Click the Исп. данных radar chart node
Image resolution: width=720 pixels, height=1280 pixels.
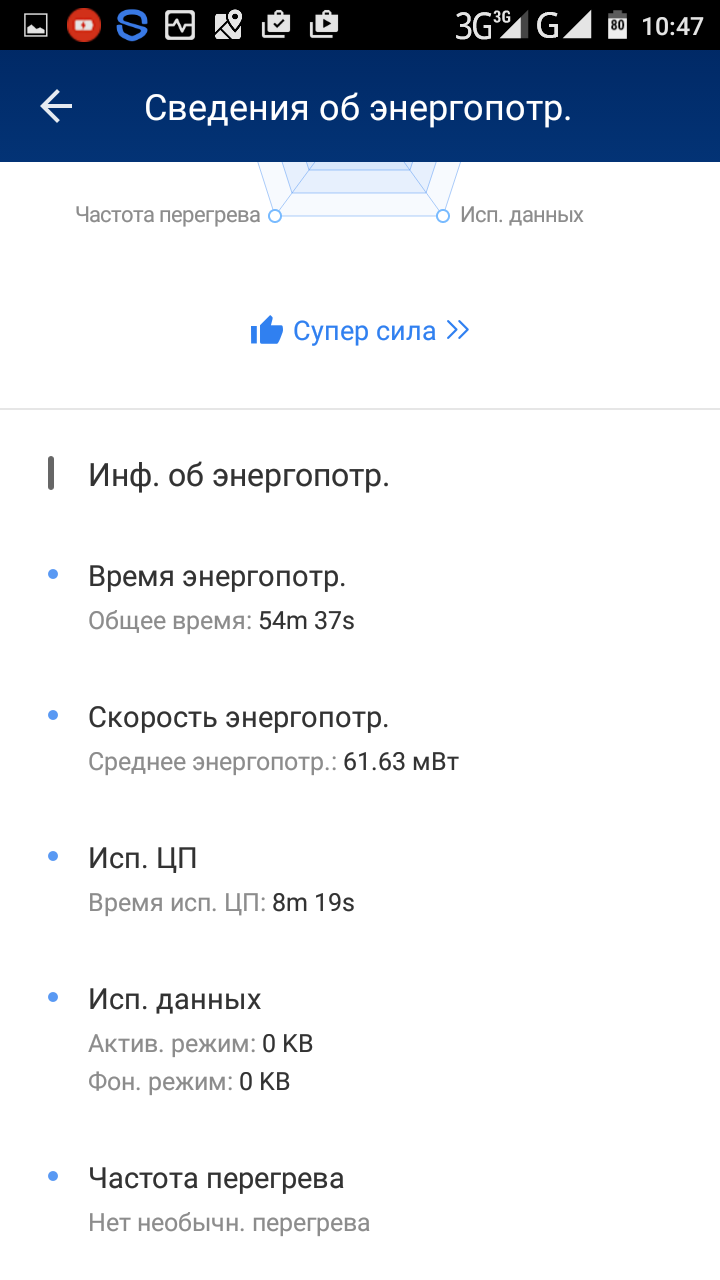tap(443, 215)
